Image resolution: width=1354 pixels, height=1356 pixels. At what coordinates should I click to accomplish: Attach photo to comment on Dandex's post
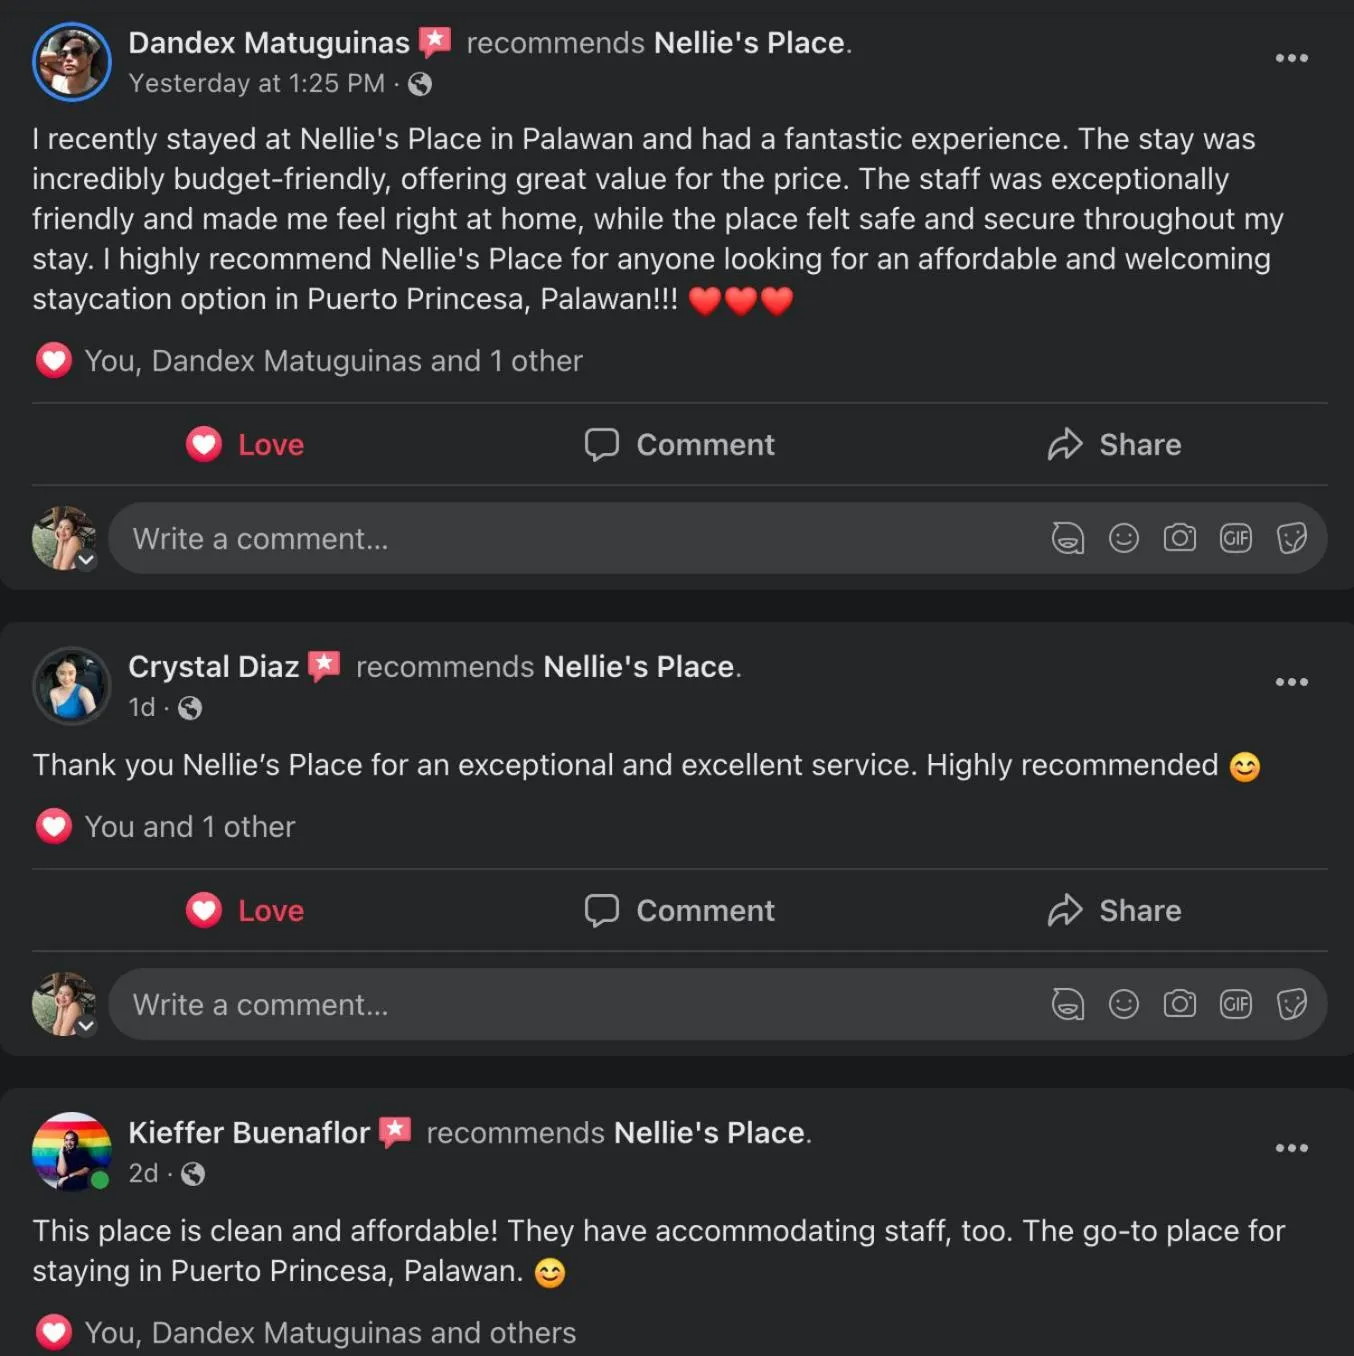1179,539
